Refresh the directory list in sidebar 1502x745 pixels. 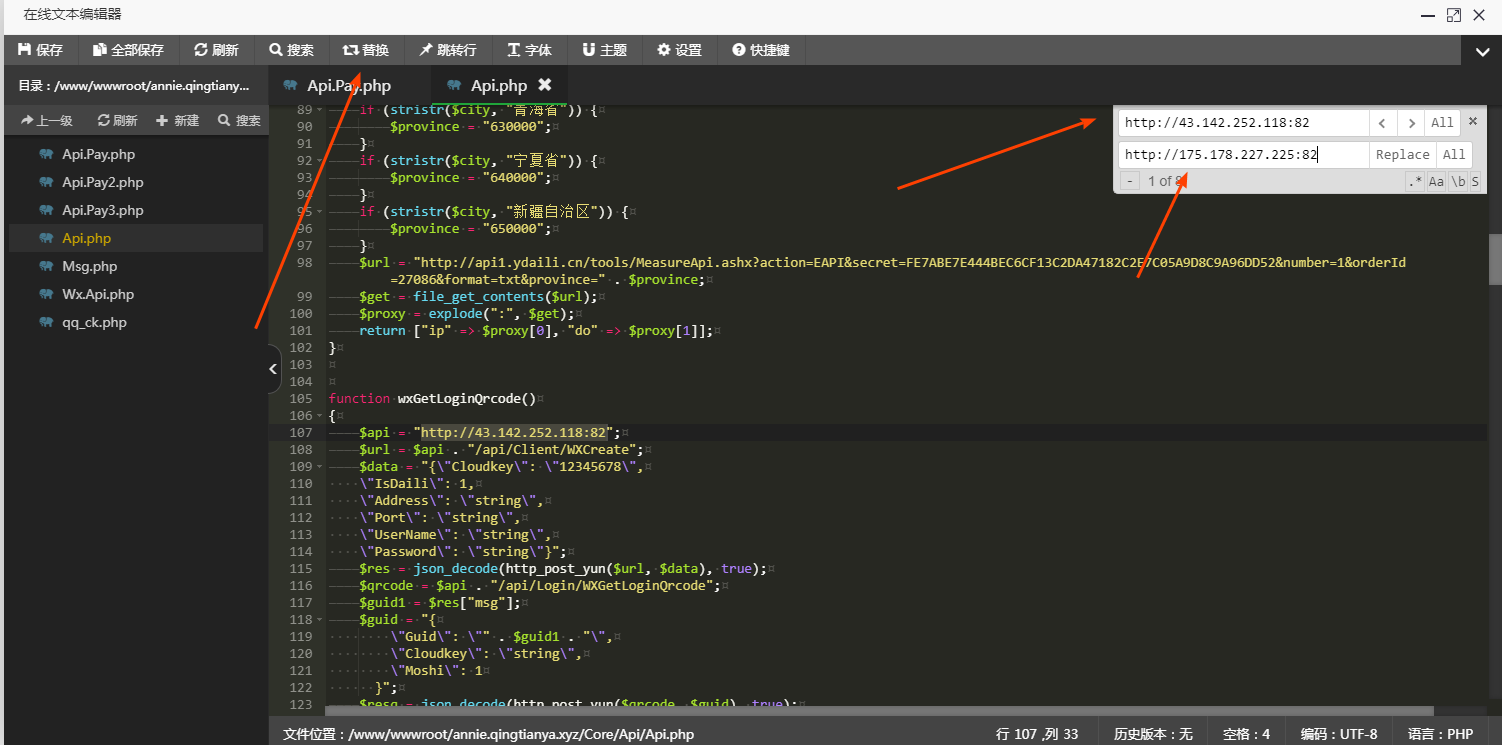point(117,120)
